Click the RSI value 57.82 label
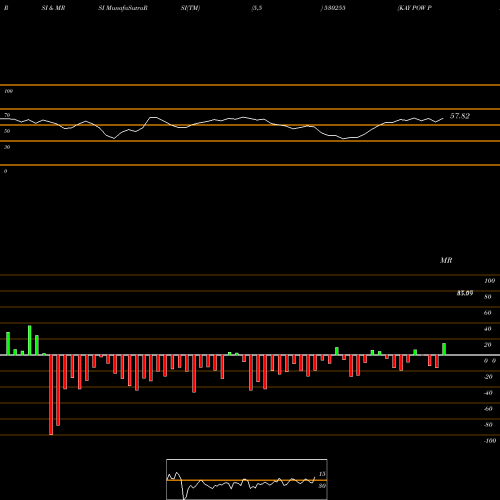Image resolution: width=500 pixels, height=500 pixels. (x=460, y=116)
